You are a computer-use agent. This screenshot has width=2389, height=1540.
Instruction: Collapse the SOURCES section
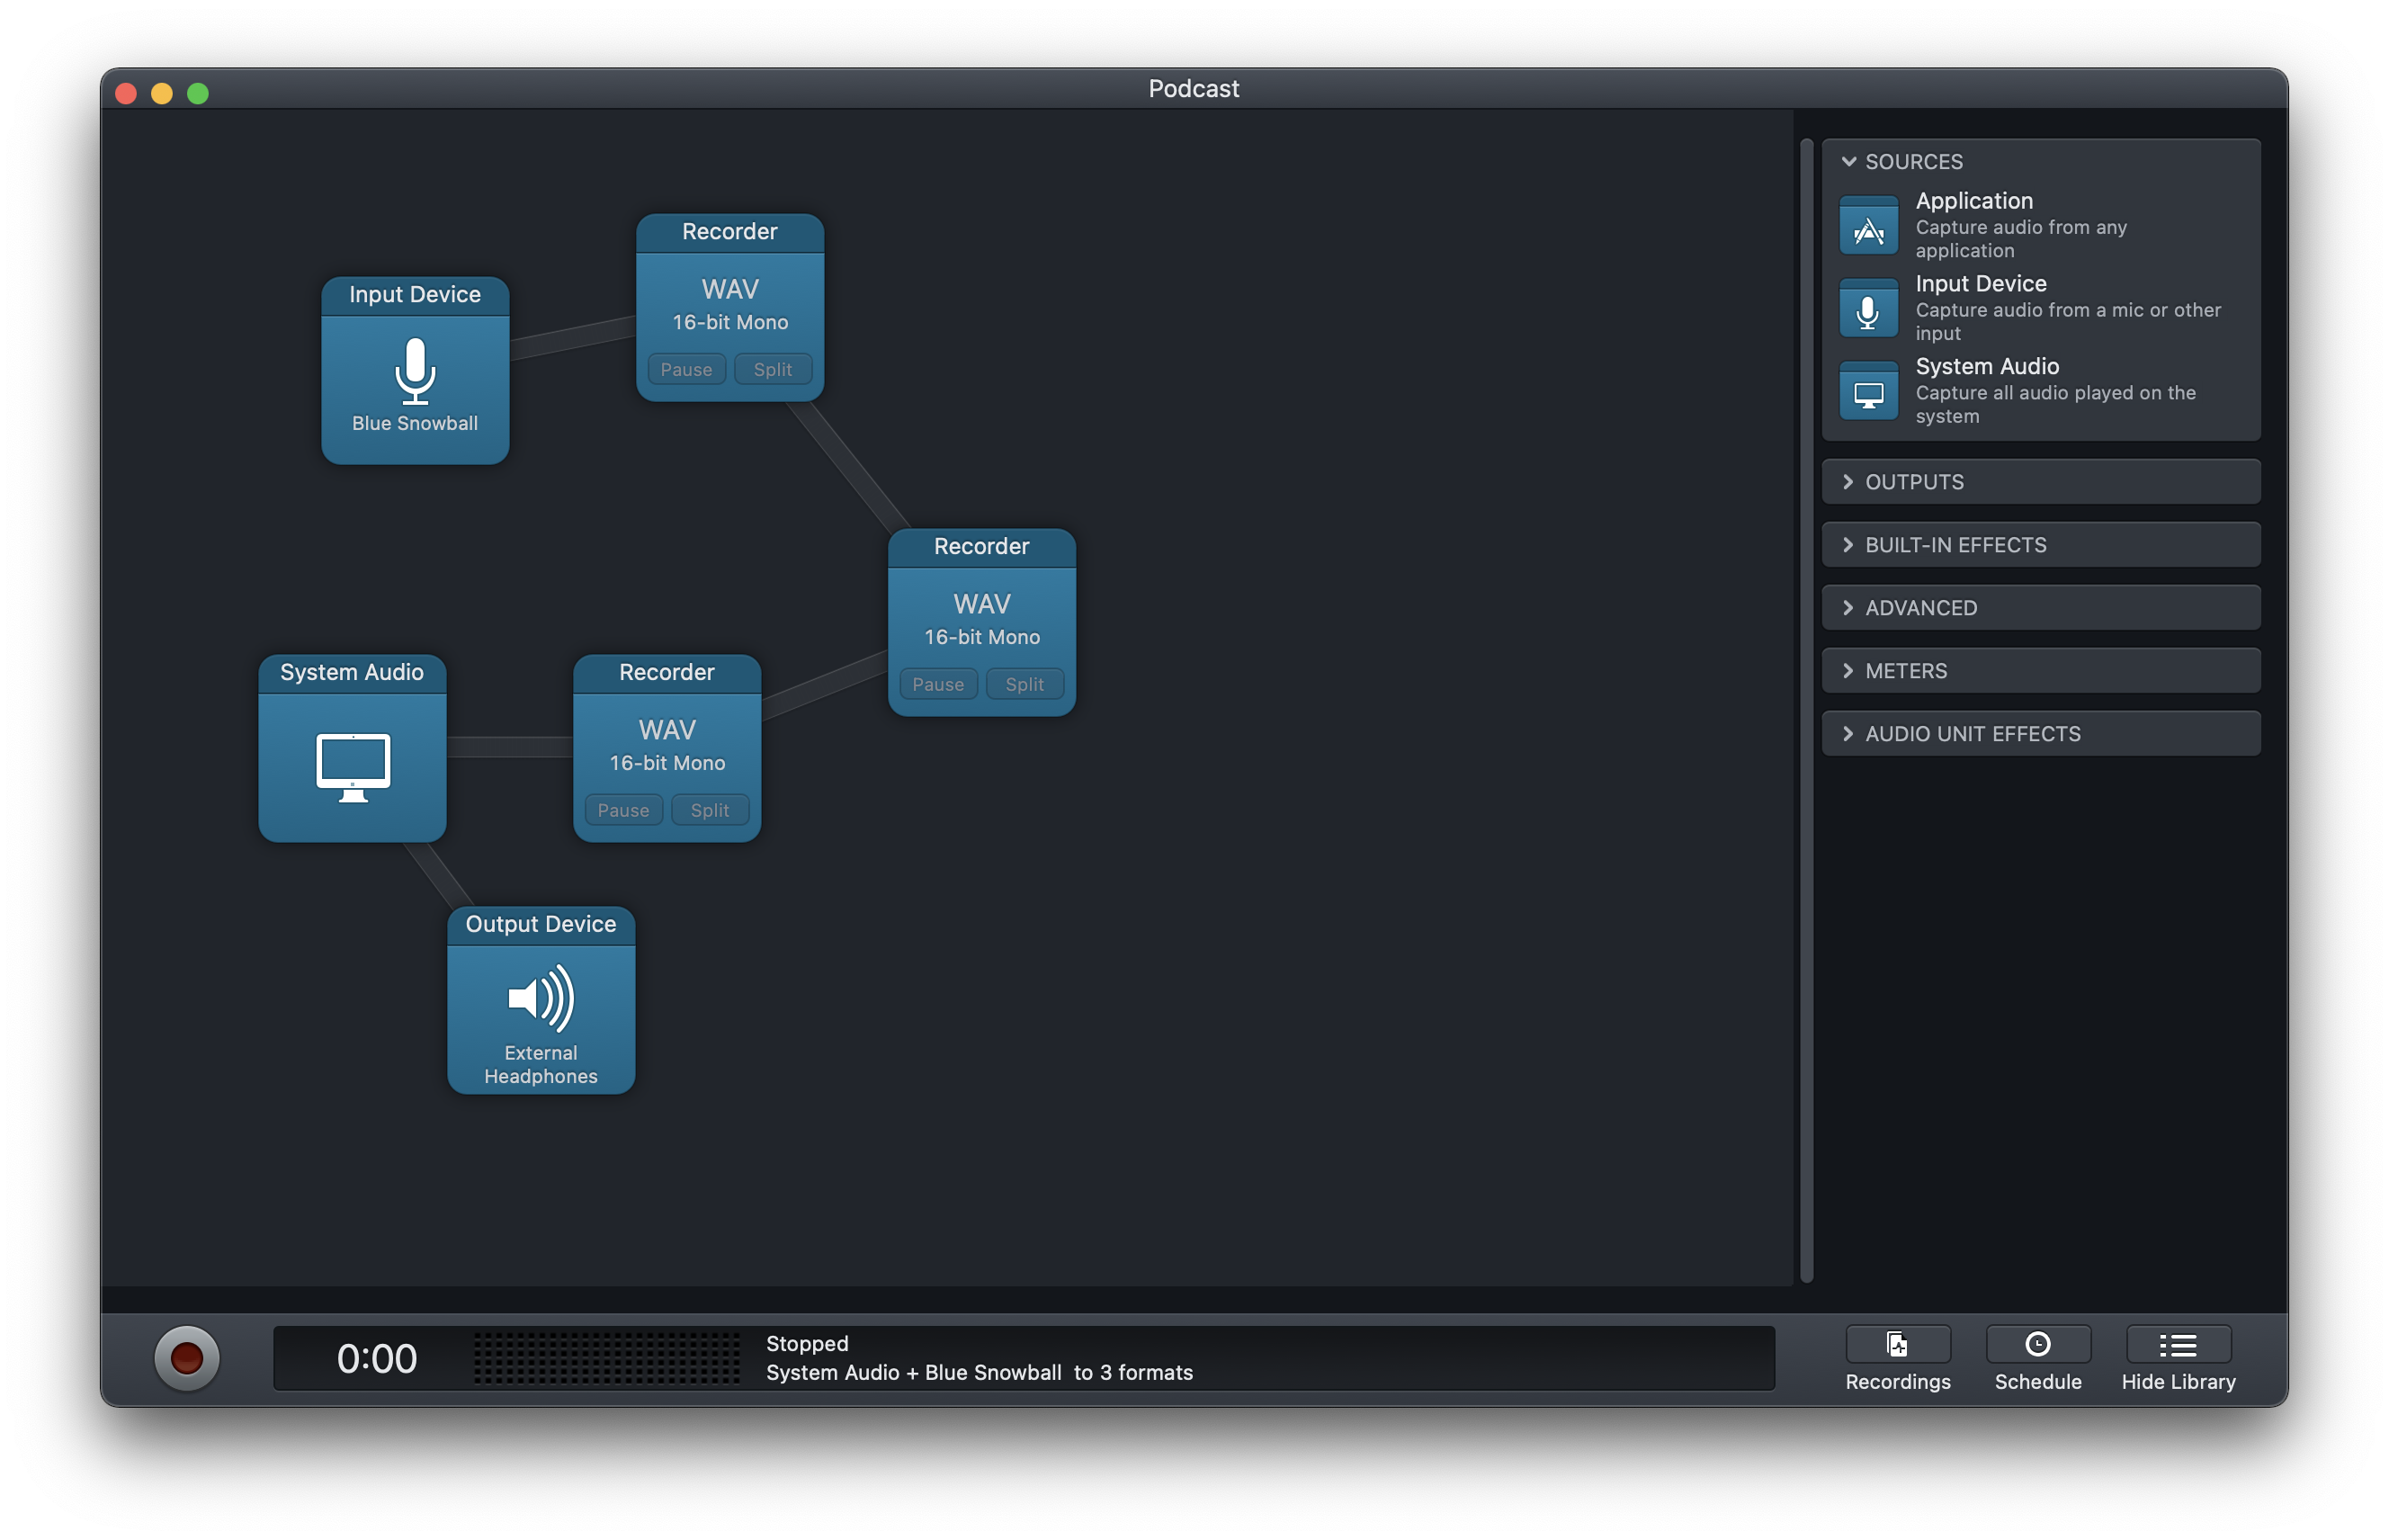click(x=1849, y=162)
